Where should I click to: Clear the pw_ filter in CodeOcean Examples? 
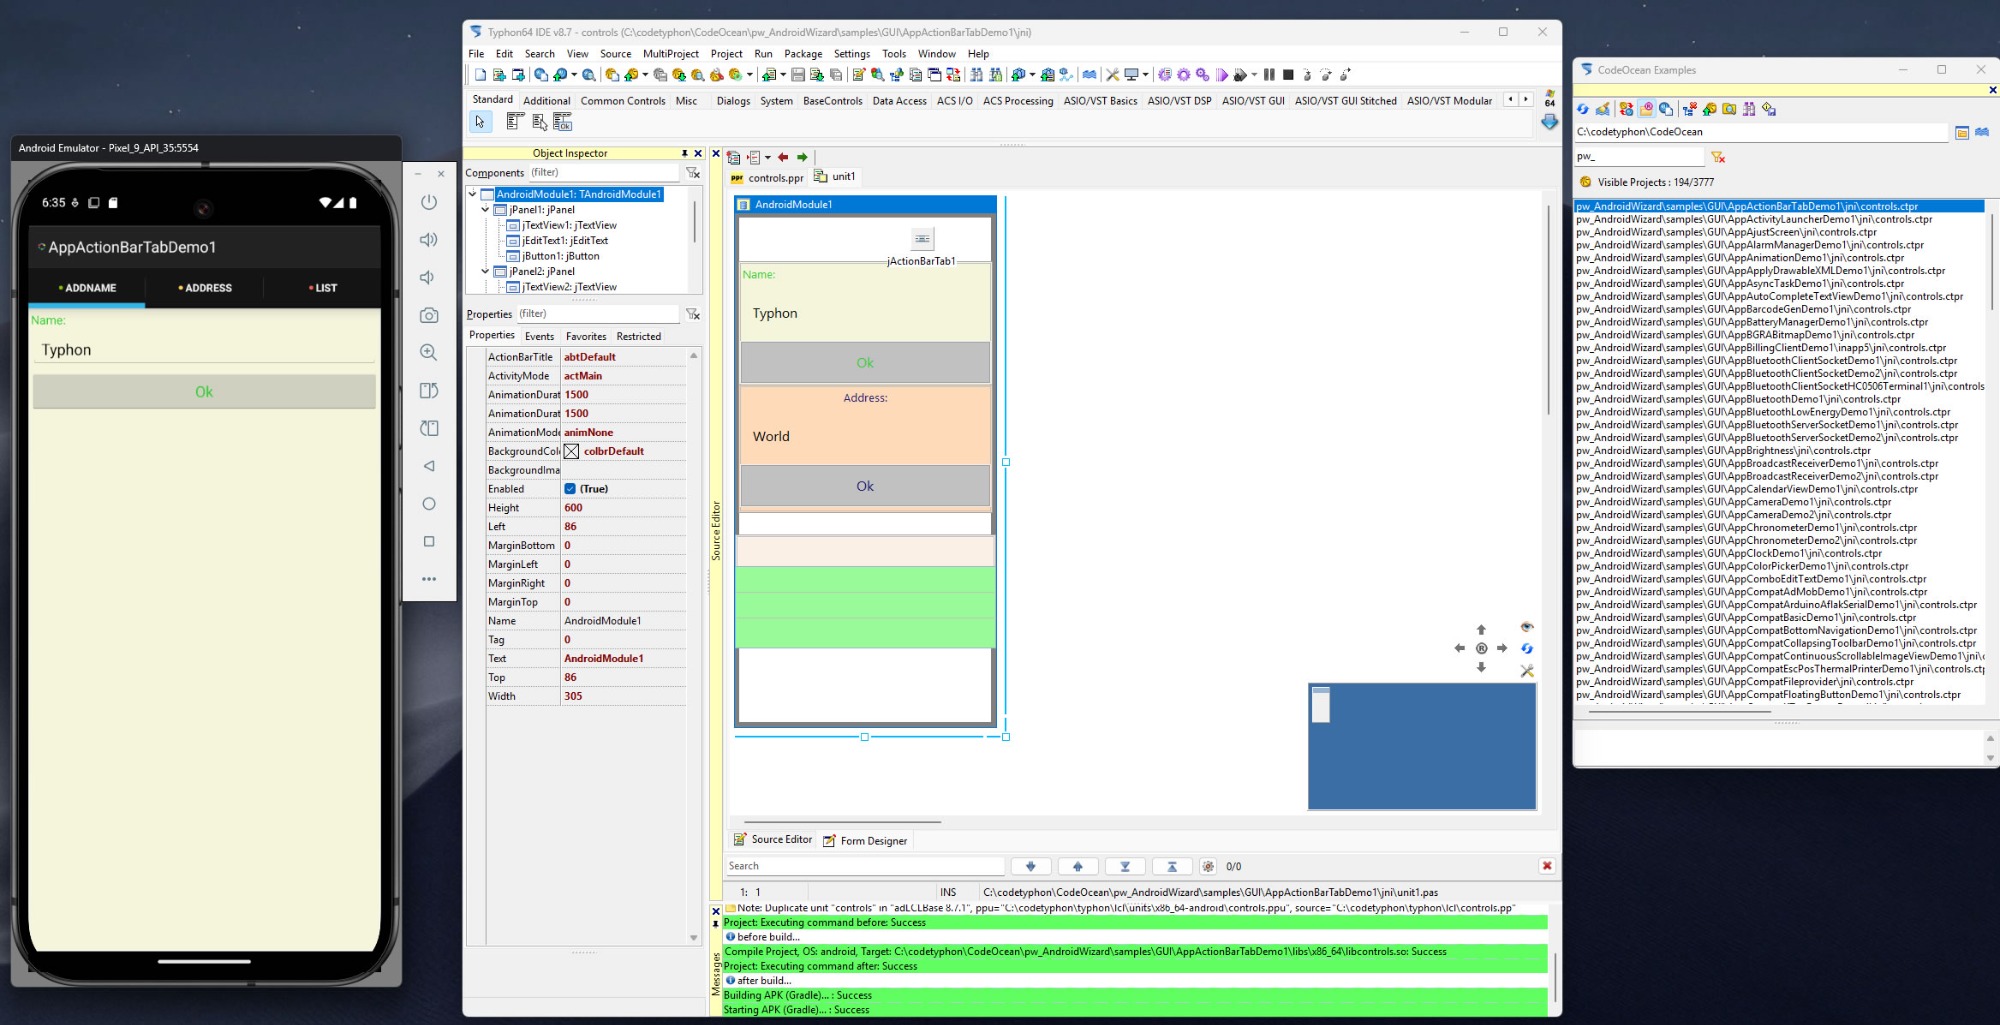tap(1718, 157)
